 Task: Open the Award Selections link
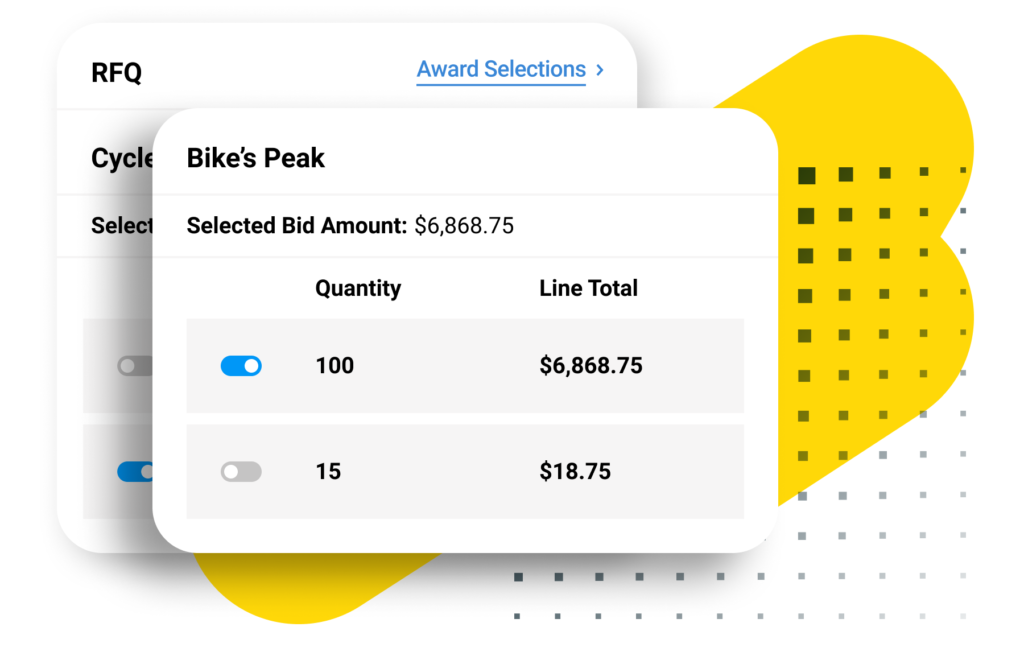[501, 69]
